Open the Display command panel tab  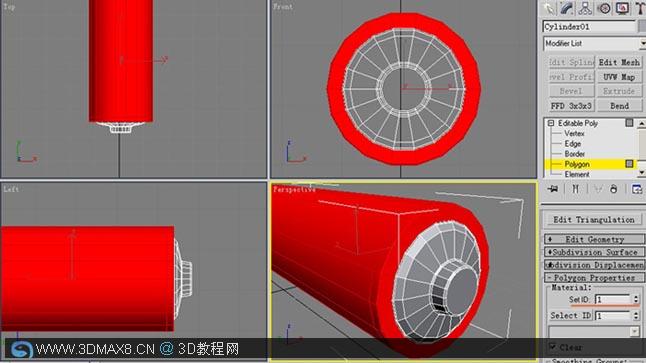(622, 8)
